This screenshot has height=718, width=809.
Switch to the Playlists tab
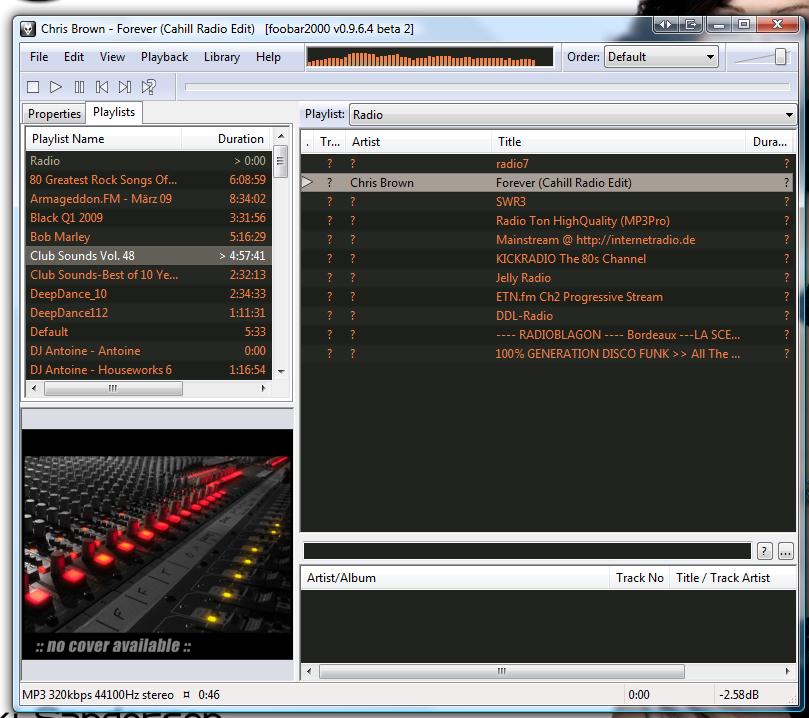click(x=114, y=112)
